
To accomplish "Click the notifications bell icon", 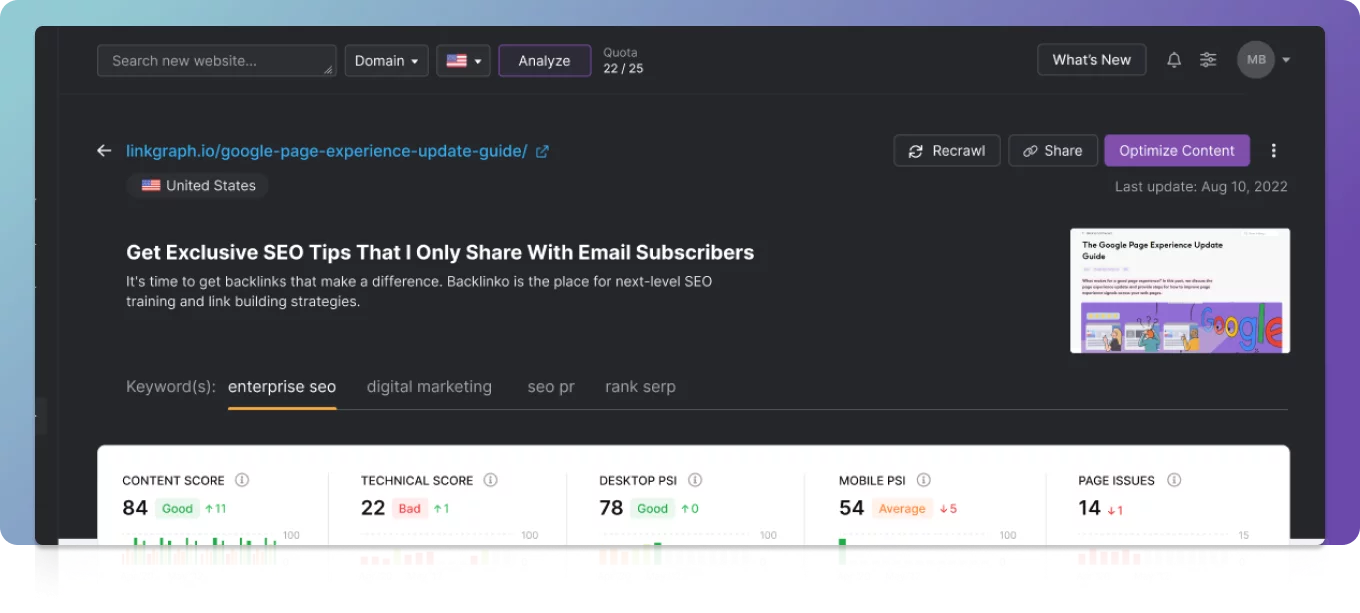I will [x=1174, y=60].
